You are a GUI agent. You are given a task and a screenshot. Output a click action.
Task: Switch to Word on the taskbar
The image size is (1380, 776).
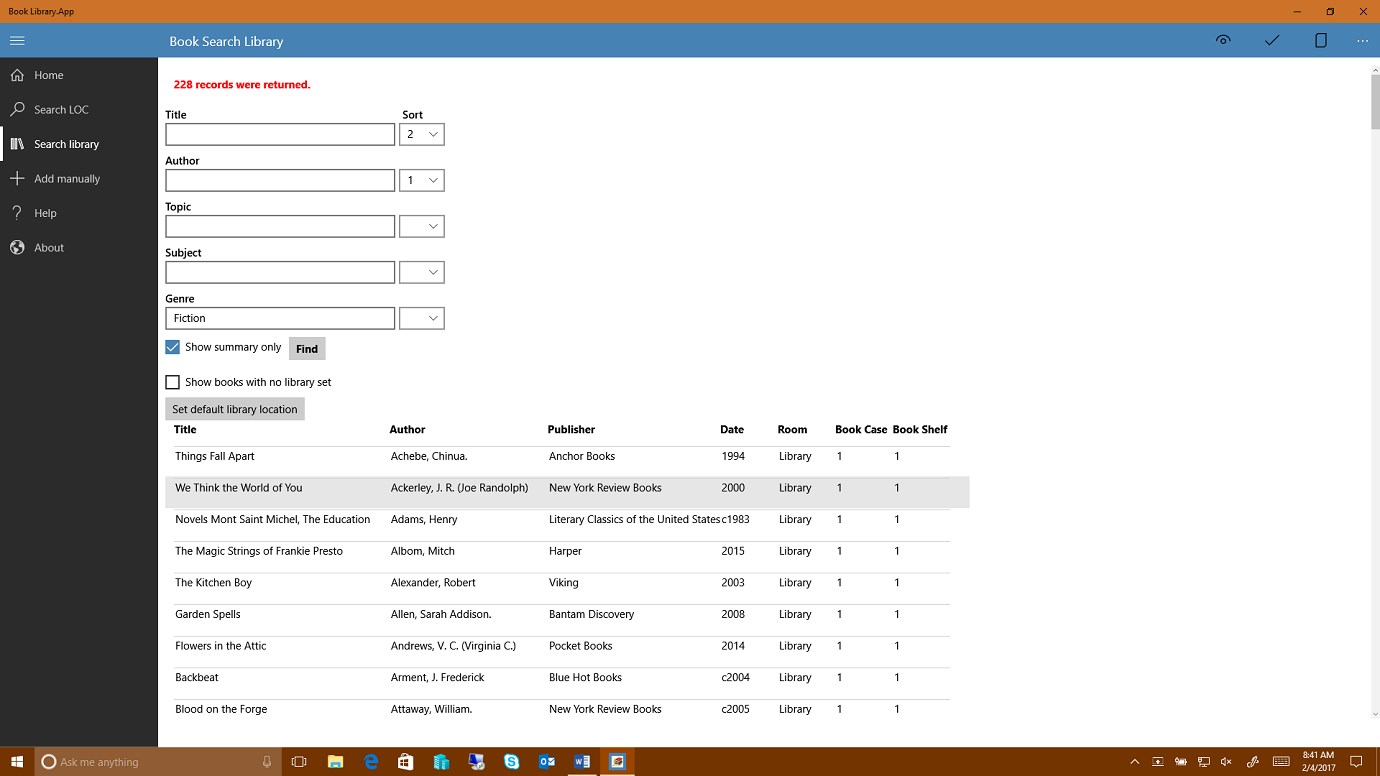[x=582, y=762]
